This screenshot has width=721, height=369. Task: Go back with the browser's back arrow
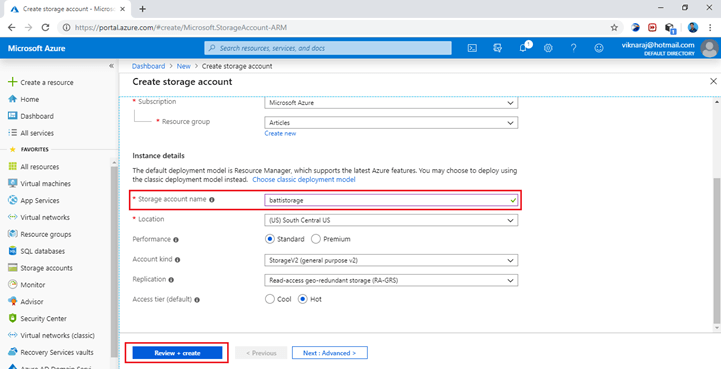tap(11, 28)
